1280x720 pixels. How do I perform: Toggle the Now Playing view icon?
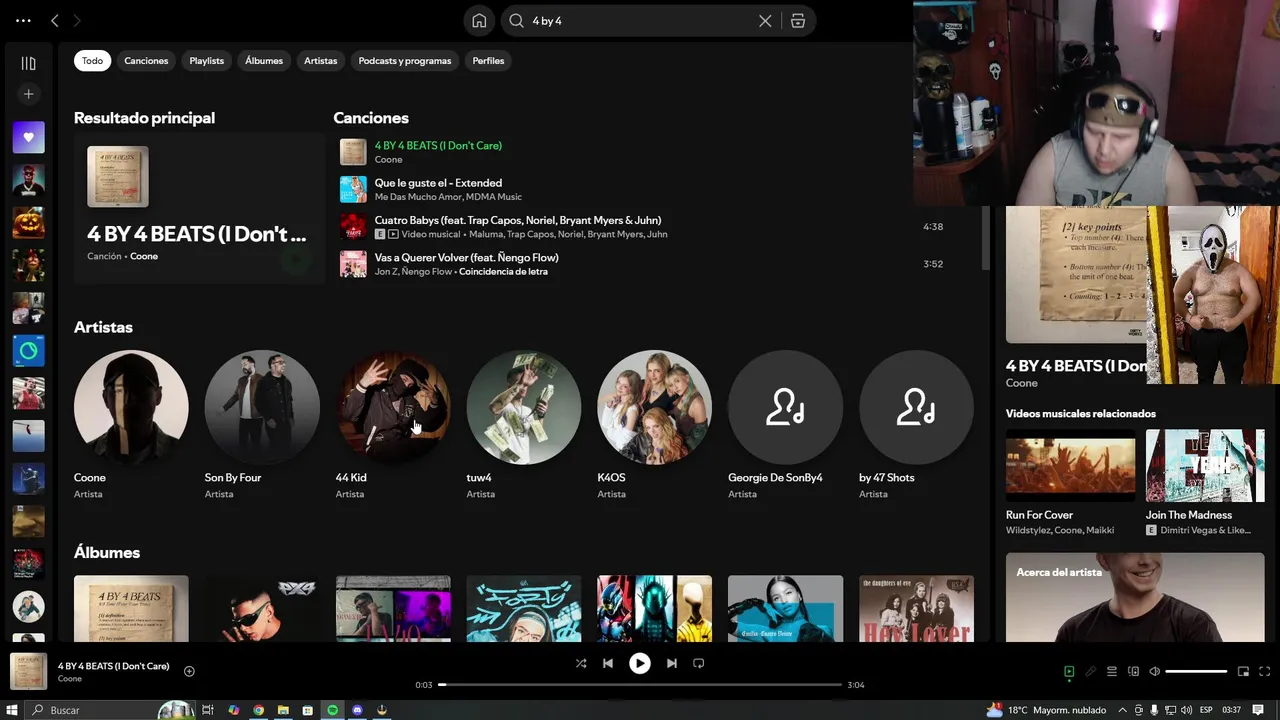[1069, 672]
